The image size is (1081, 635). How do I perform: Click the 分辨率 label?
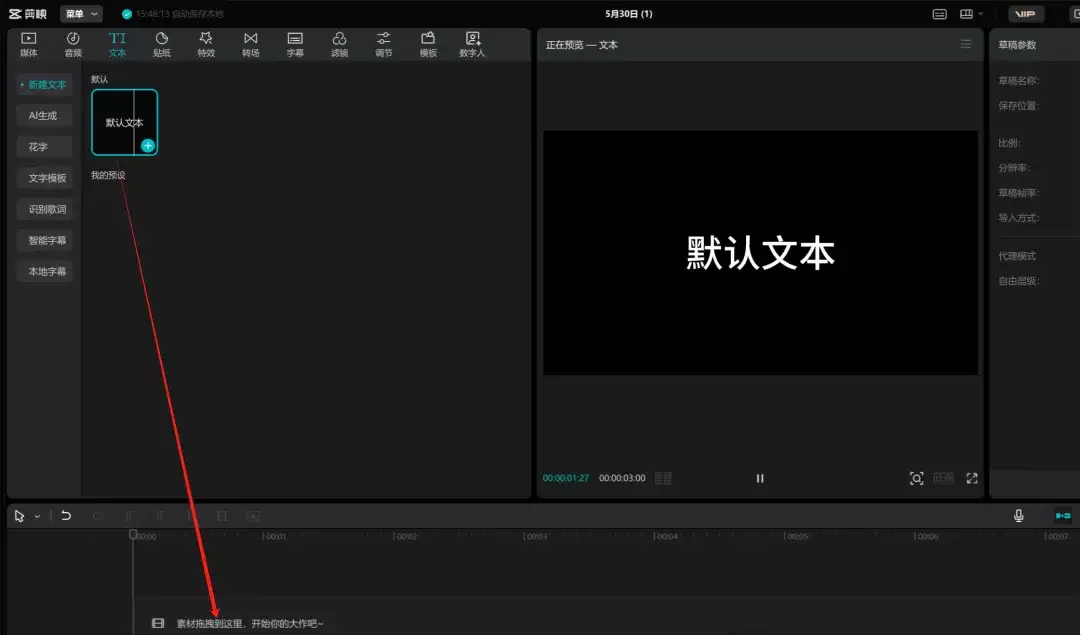click(1014, 168)
